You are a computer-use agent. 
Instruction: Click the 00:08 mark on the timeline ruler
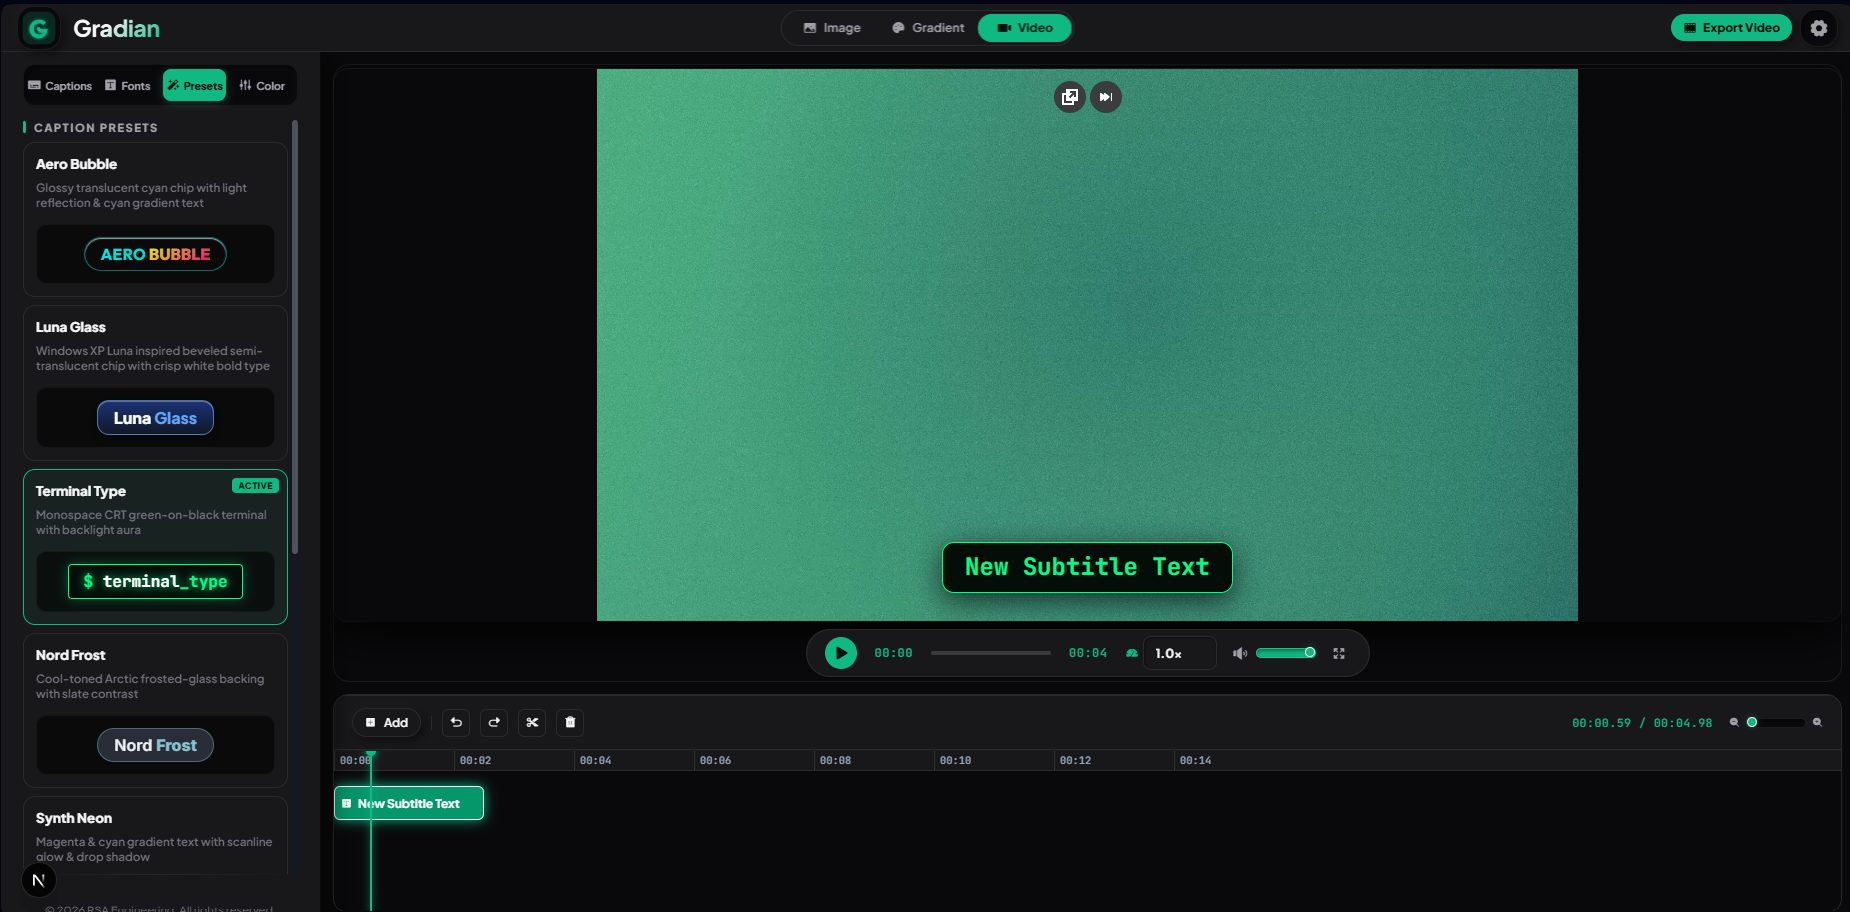click(835, 761)
